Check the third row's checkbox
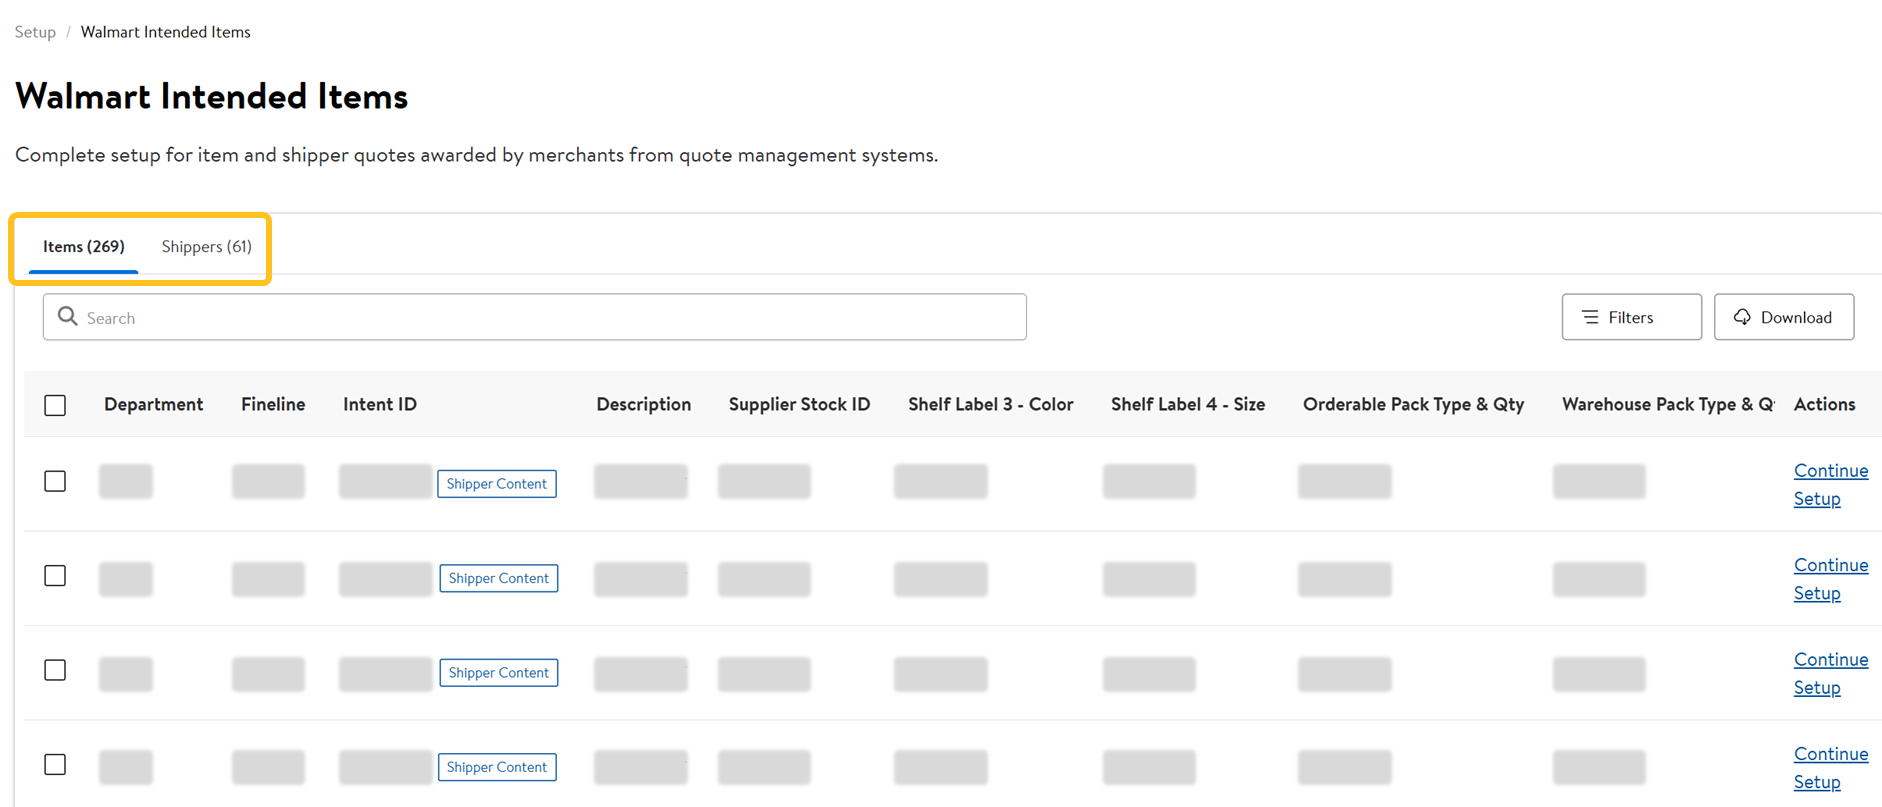Image resolution: width=1882 pixels, height=807 pixels. (x=55, y=670)
